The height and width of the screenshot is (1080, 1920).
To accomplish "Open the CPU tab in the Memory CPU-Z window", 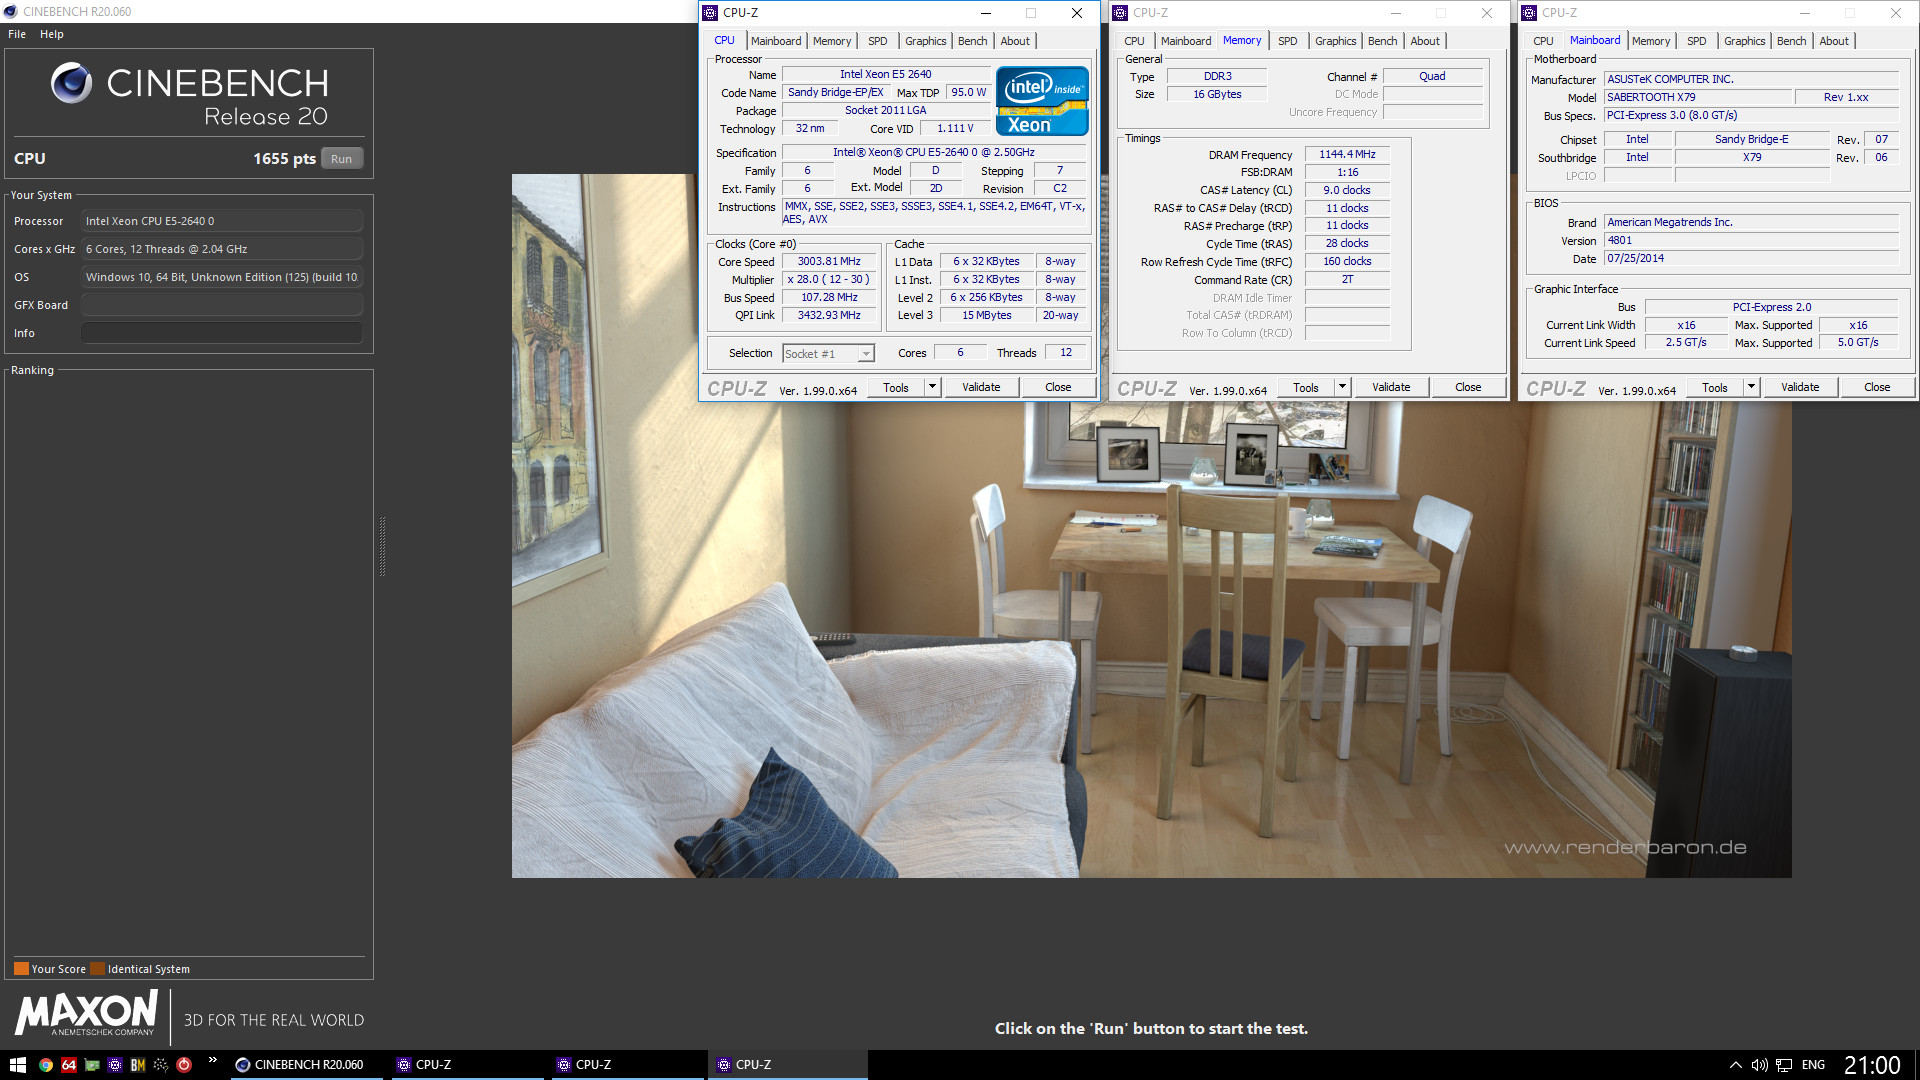I will click(x=1134, y=41).
